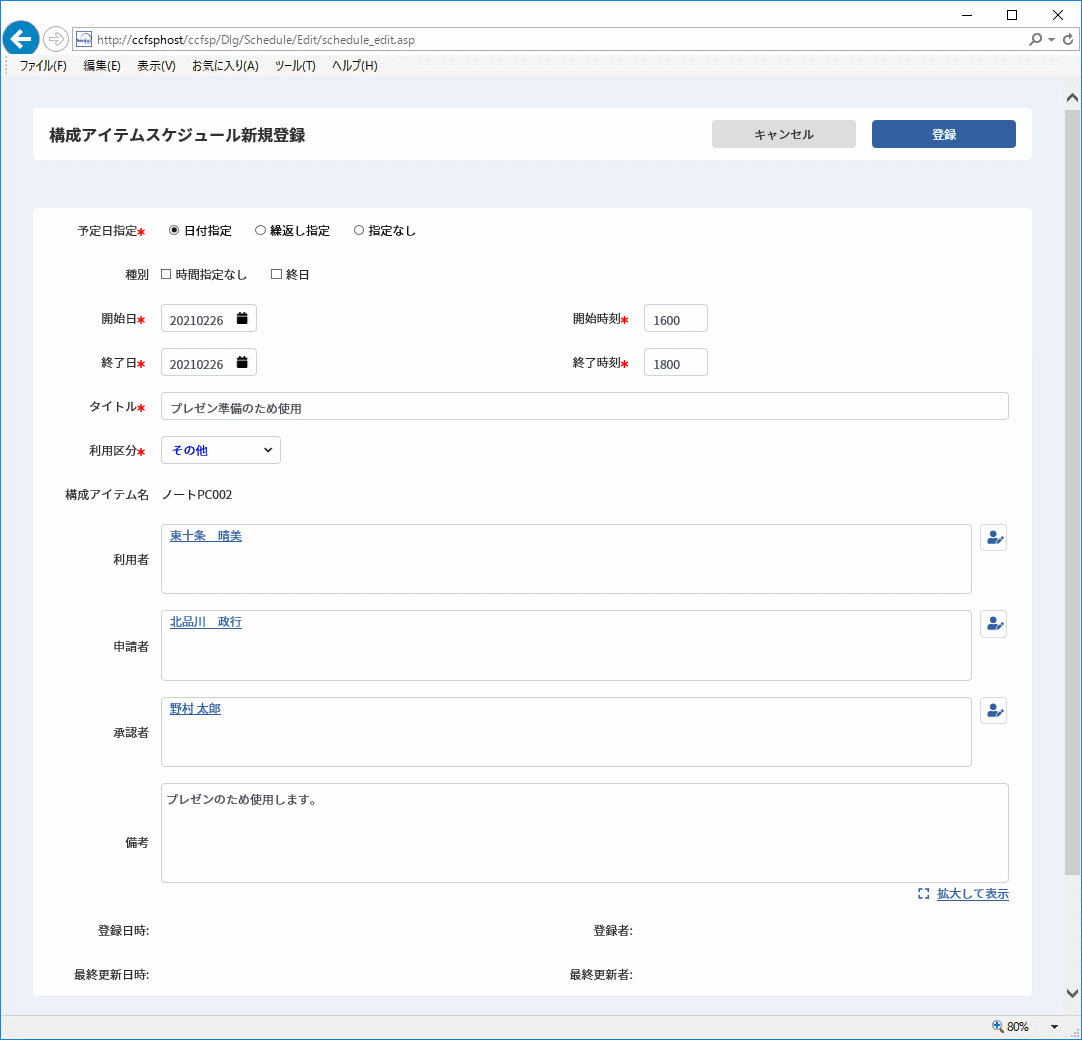Click the タイトル text field
The width and height of the screenshot is (1082, 1040).
pyautogui.click(x=584, y=406)
